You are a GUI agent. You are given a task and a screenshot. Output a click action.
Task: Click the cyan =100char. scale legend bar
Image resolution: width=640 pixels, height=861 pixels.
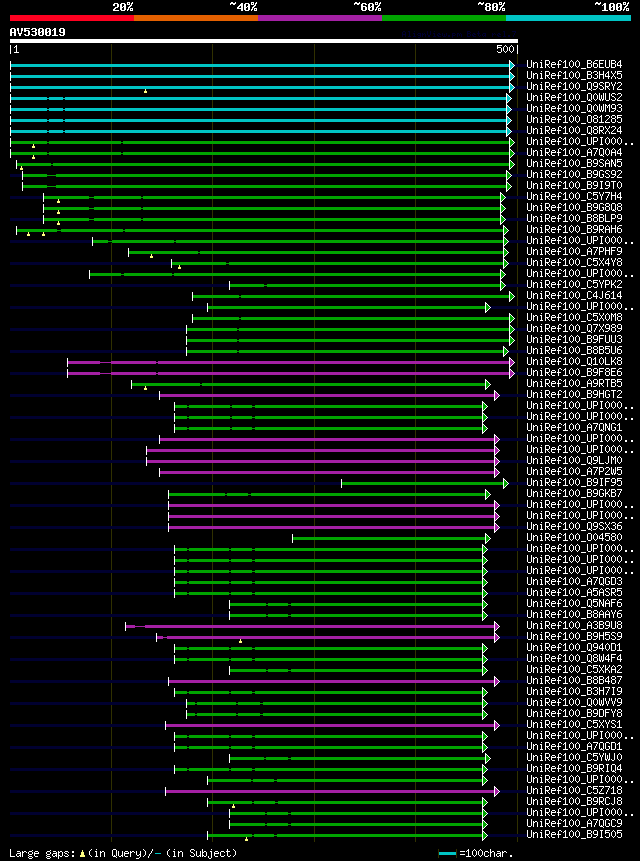(447, 853)
